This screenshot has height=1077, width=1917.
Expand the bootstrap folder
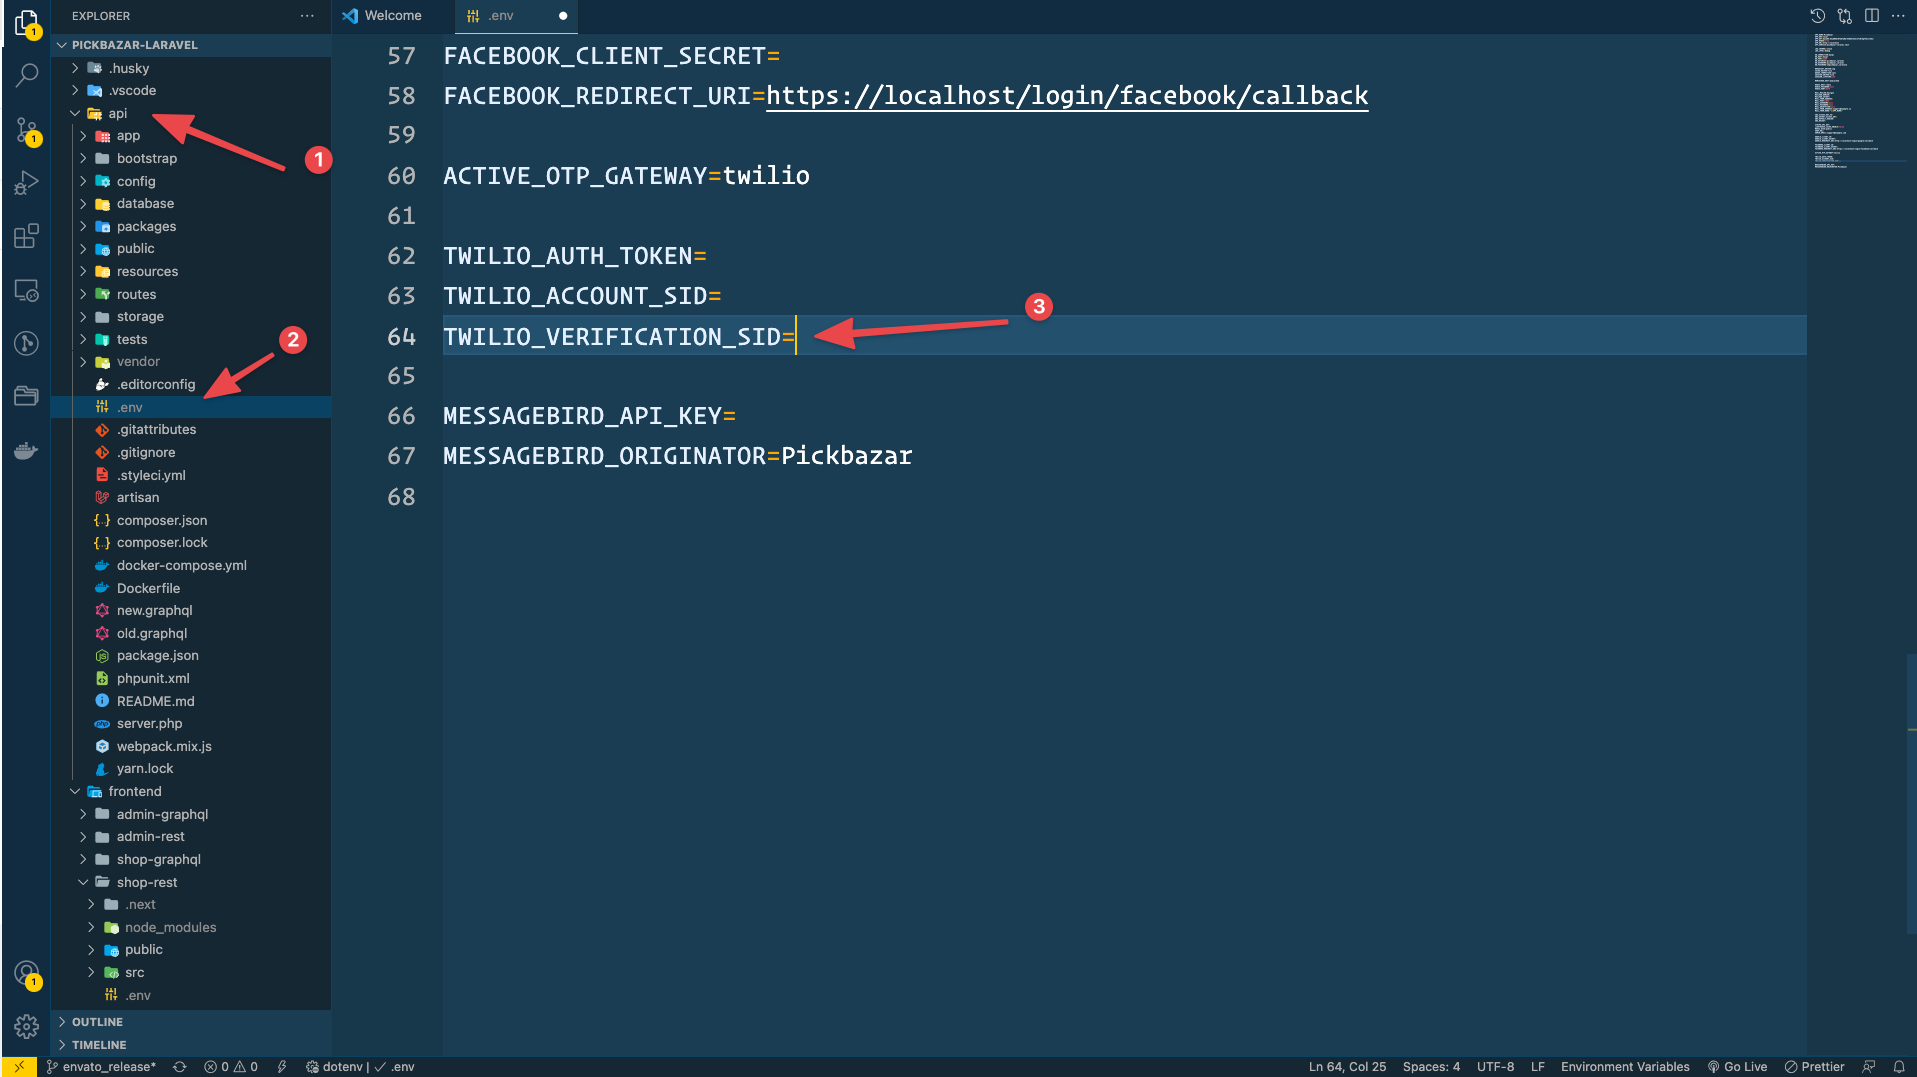pyautogui.click(x=191, y=158)
